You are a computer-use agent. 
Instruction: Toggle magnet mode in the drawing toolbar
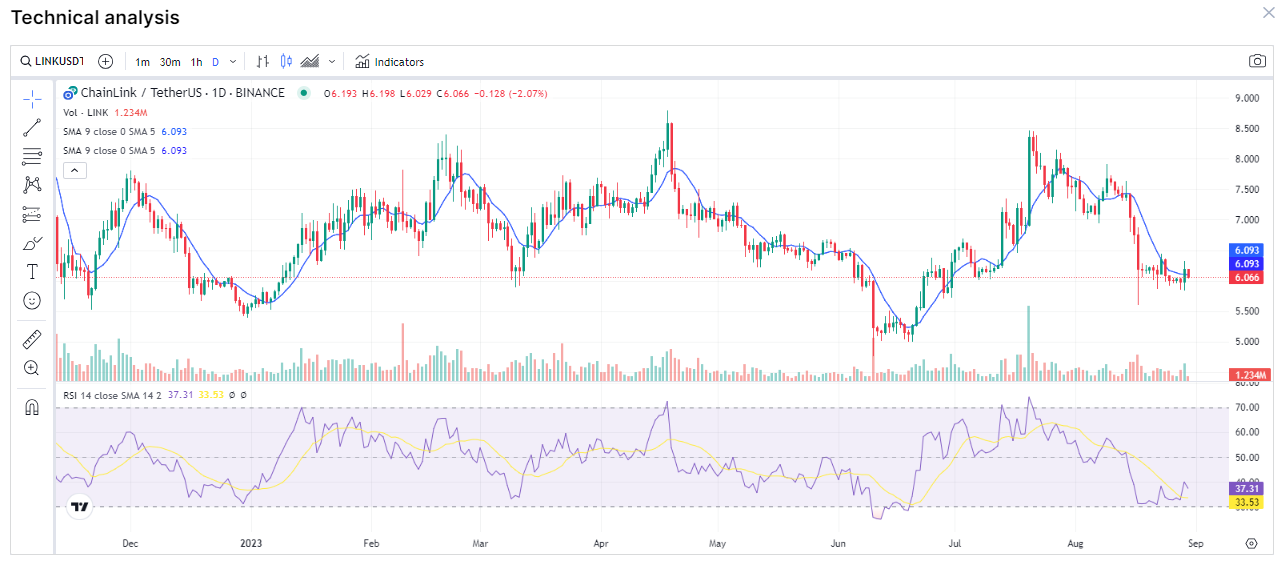click(32, 407)
